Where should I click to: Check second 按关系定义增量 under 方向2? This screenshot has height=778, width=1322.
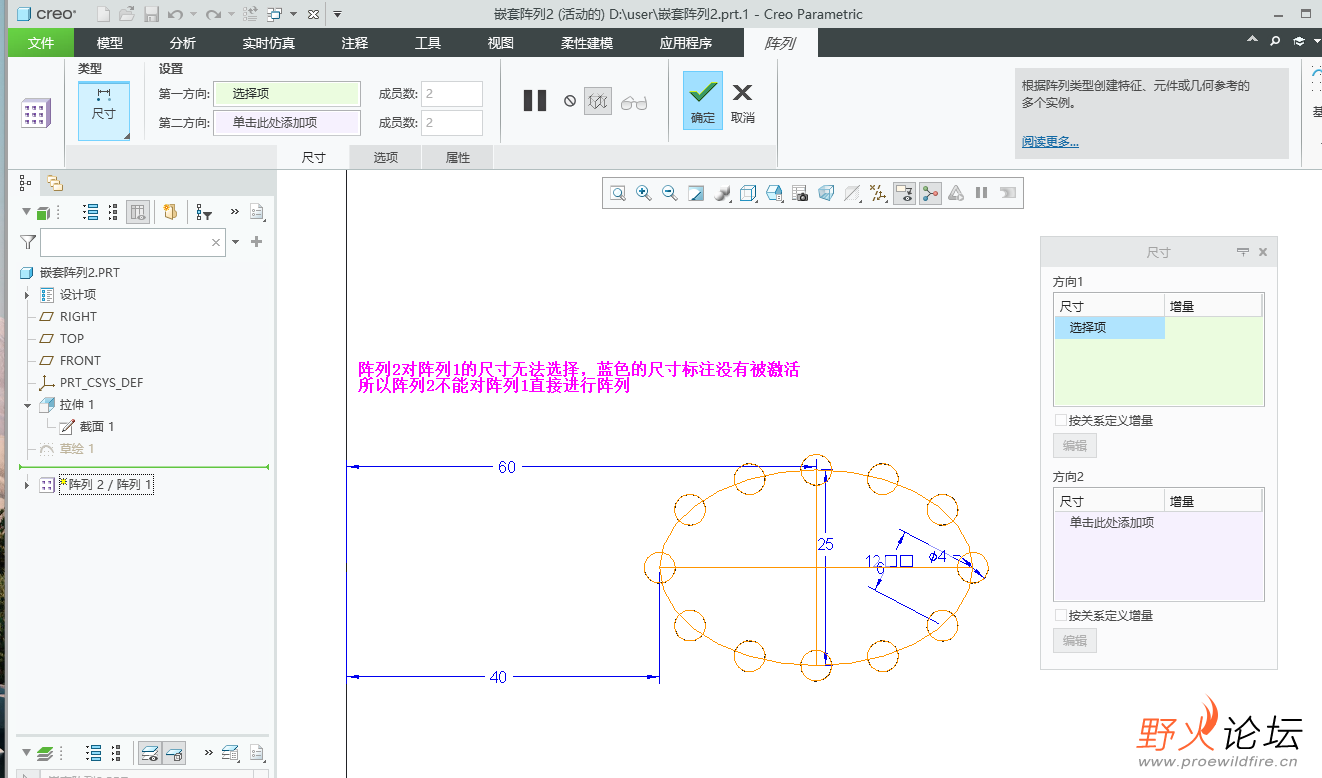1061,616
